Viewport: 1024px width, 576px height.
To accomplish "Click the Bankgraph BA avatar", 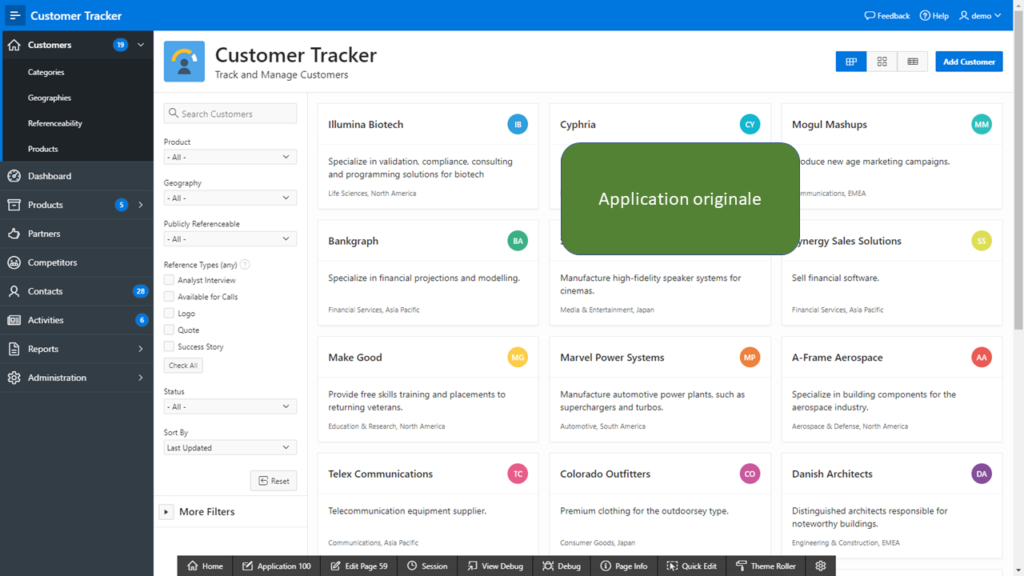I will [x=517, y=241].
